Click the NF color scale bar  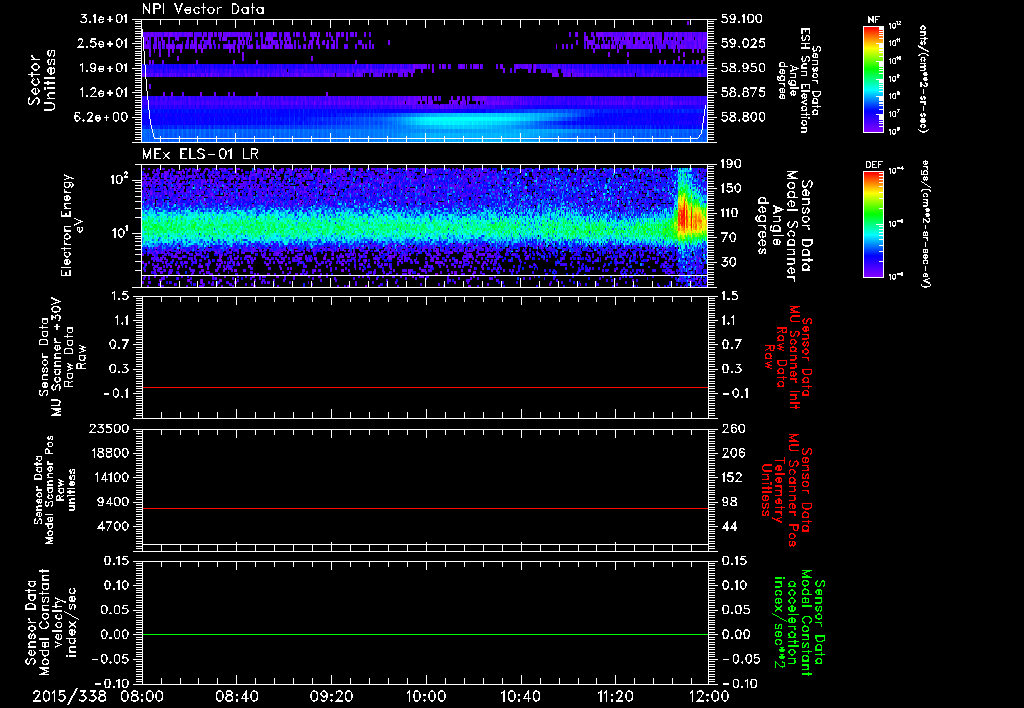point(871,78)
